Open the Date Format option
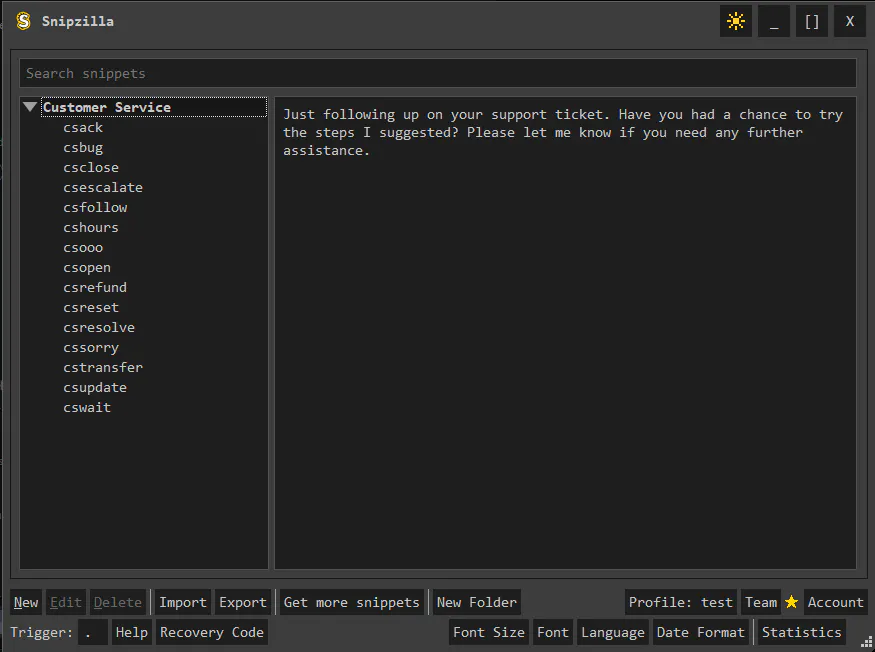Image resolution: width=875 pixels, height=652 pixels. click(x=700, y=632)
